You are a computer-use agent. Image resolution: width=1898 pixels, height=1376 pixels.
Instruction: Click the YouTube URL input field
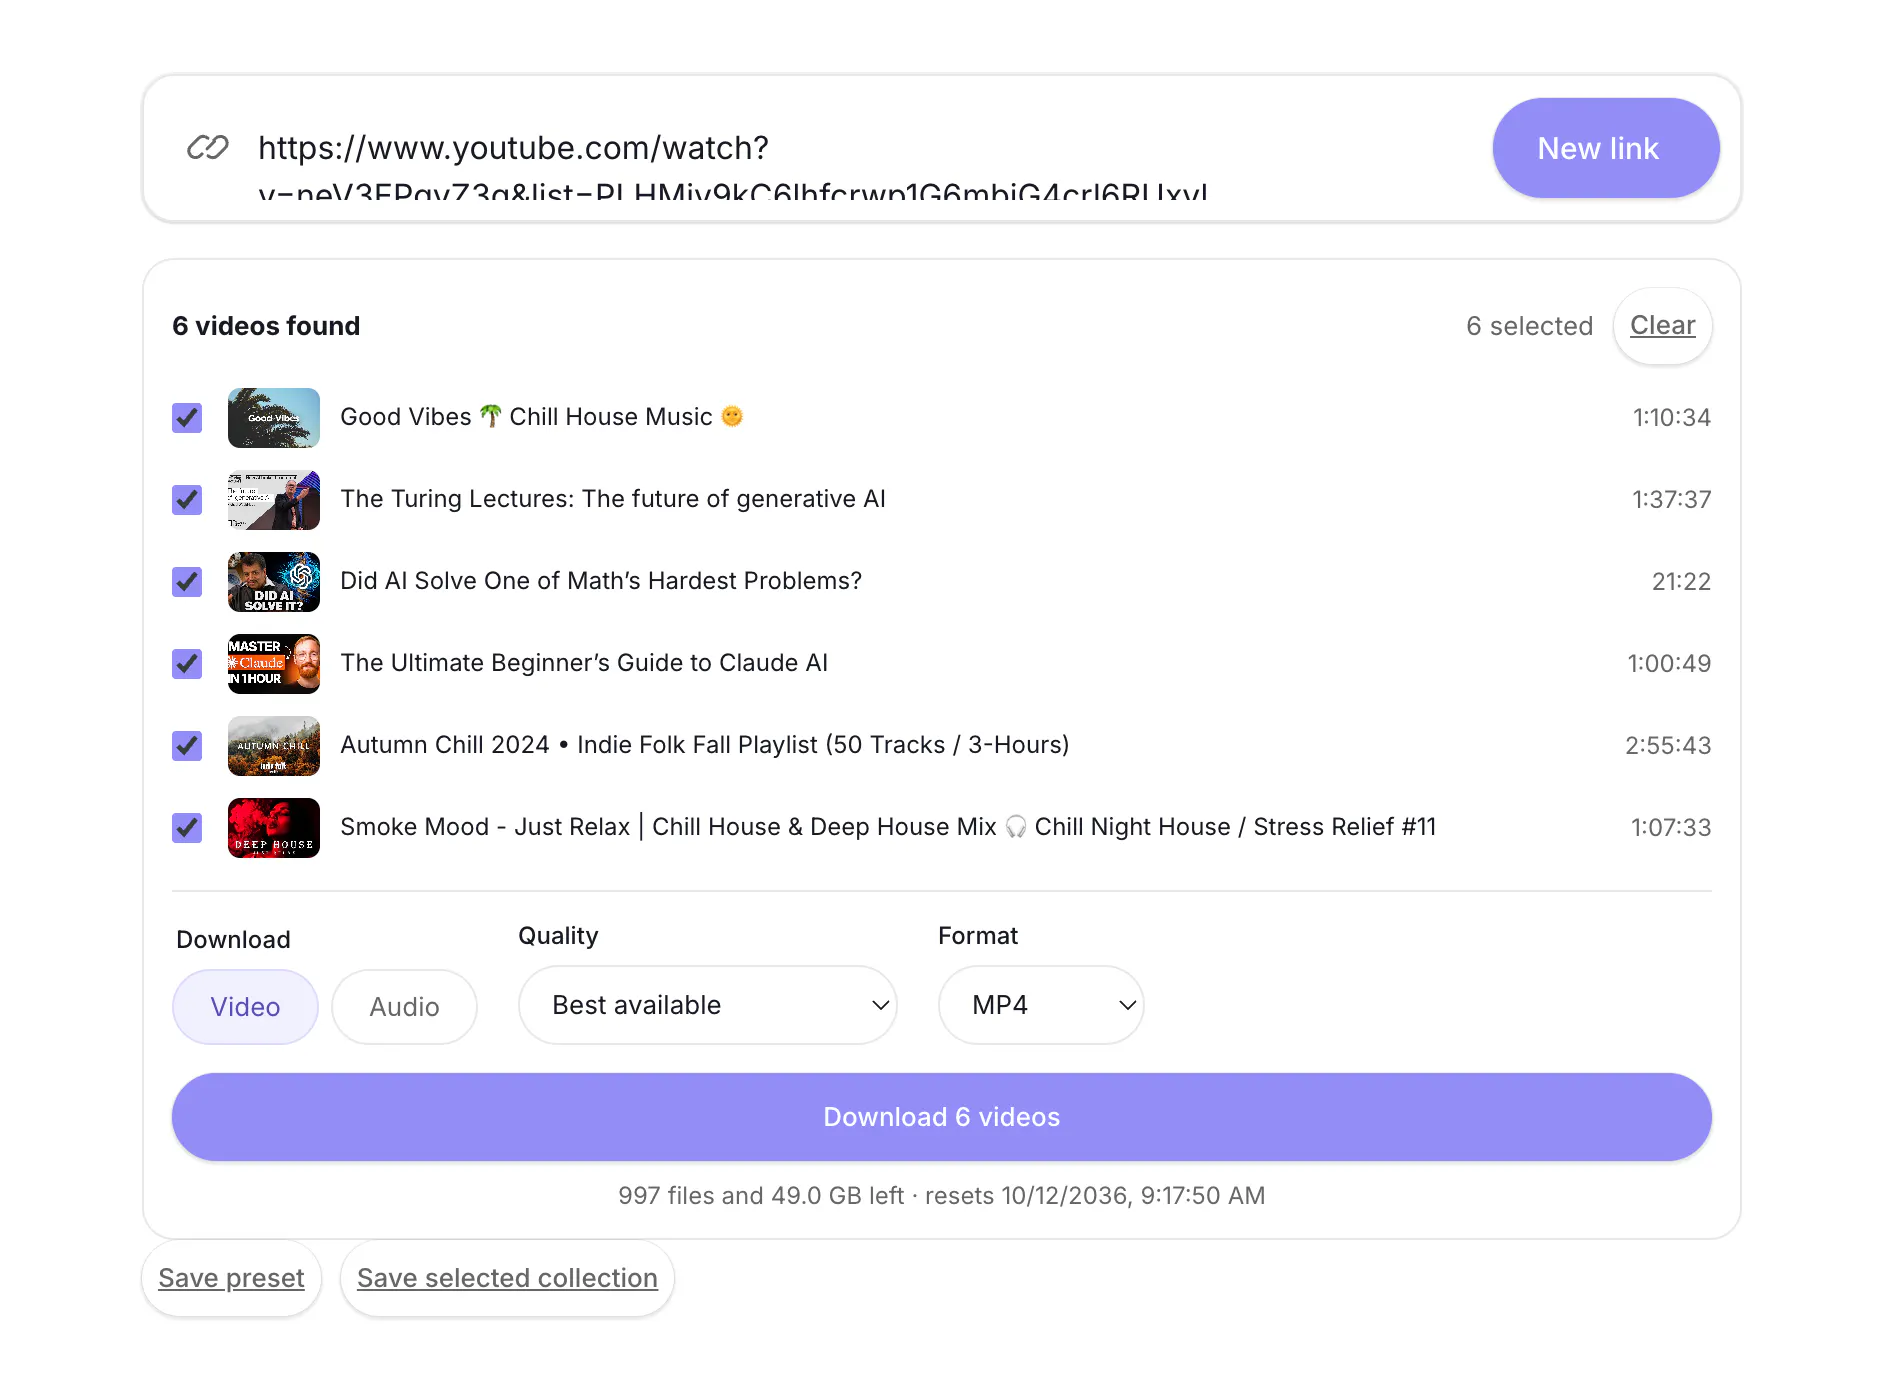[x=860, y=148]
